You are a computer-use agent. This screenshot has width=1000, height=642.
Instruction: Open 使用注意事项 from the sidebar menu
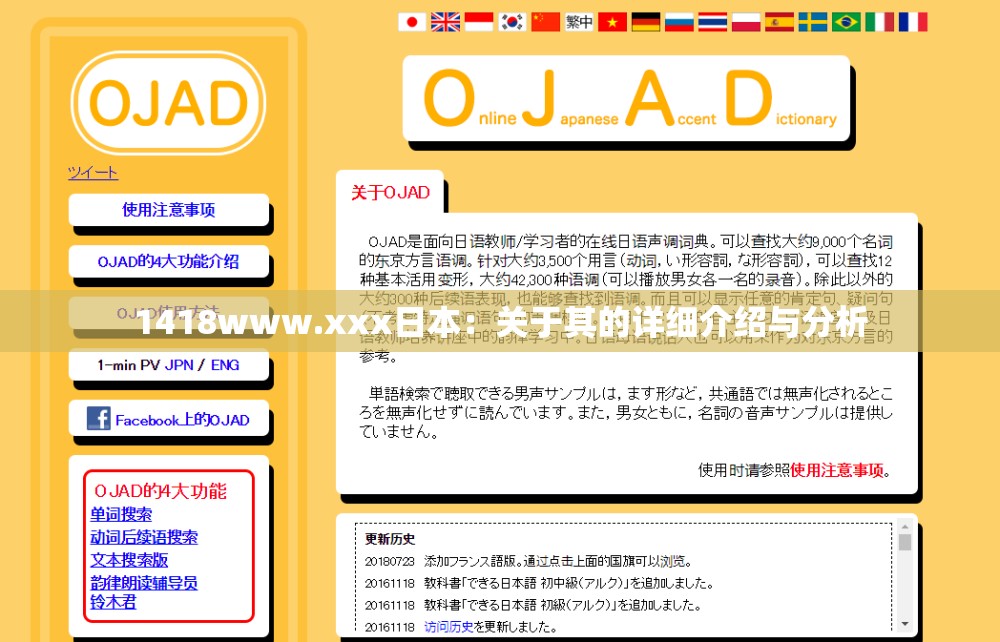coord(169,209)
